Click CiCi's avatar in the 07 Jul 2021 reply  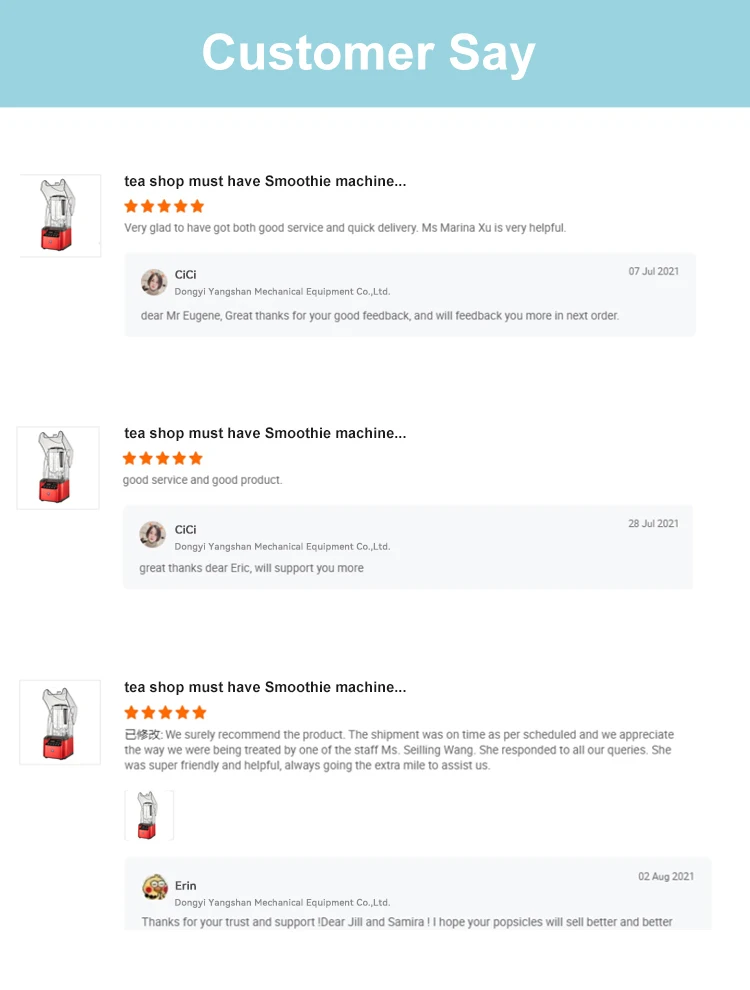click(153, 282)
